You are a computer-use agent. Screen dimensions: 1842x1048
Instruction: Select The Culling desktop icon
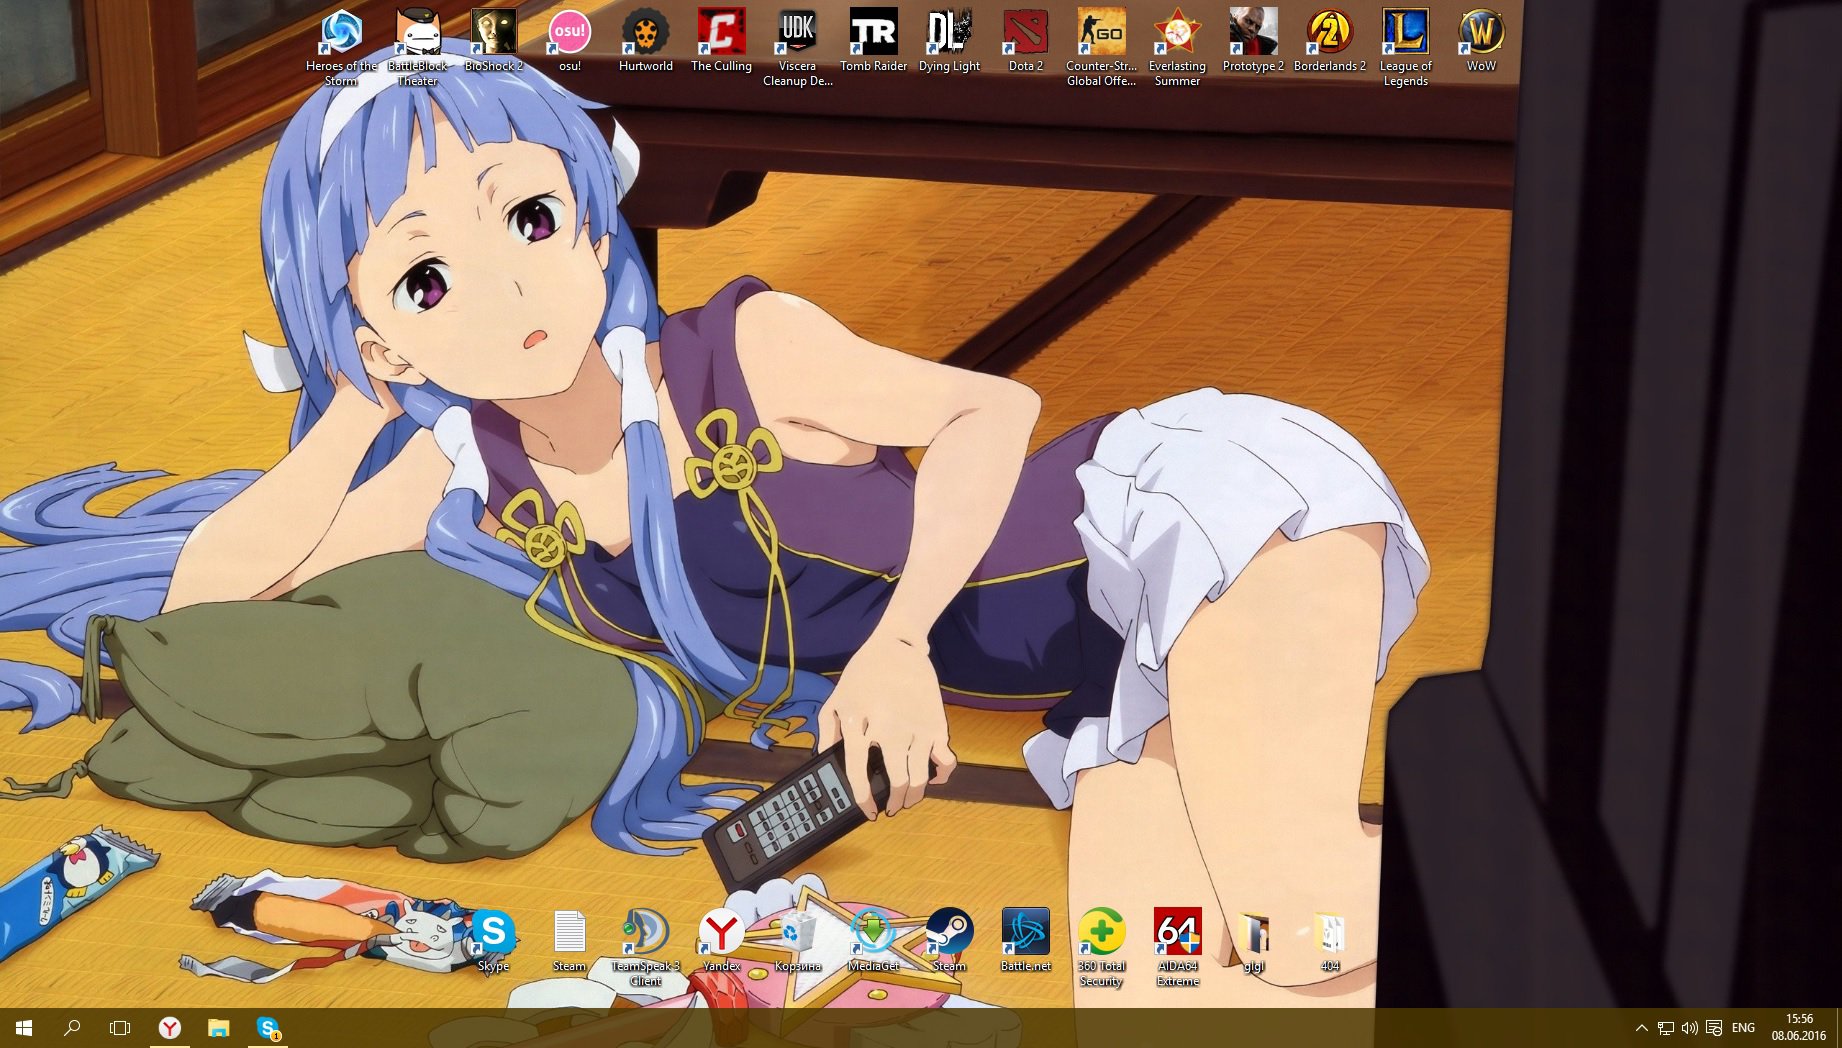point(721,40)
